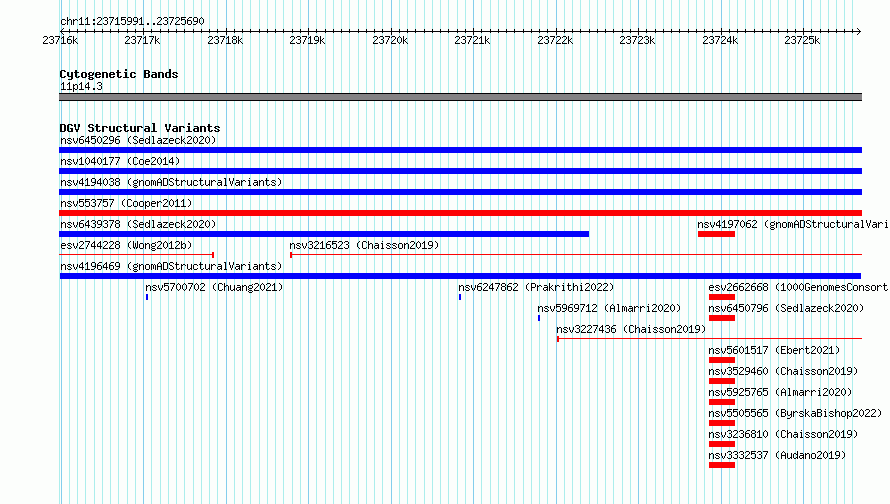The width and height of the screenshot is (890, 504).
Task: Click the gray 11p14.3 cytogenetic band bar
Action: 460,97
